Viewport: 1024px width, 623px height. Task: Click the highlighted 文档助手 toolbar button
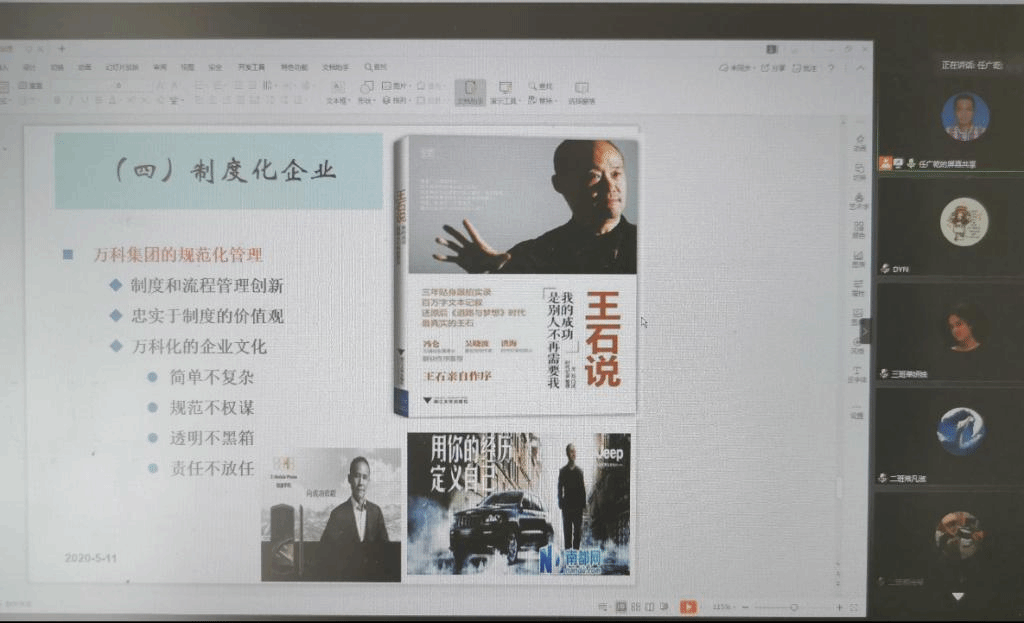click(x=470, y=93)
